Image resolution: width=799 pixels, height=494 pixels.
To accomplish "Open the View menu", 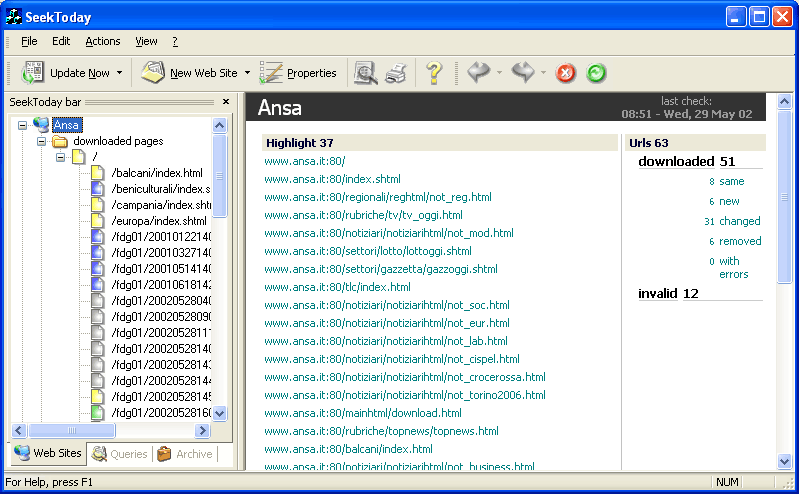I will tap(146, 41).
